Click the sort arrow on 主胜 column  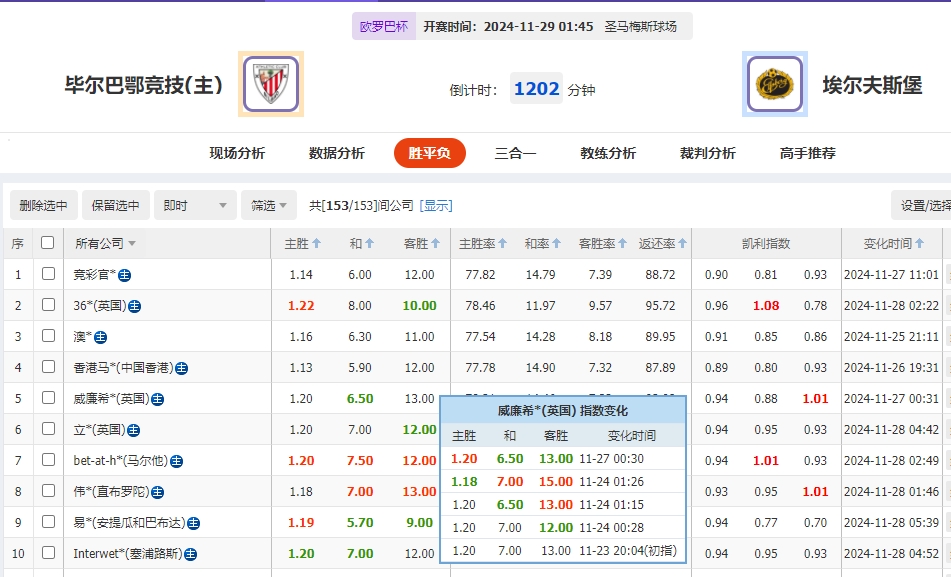click(x=318, y=241)
